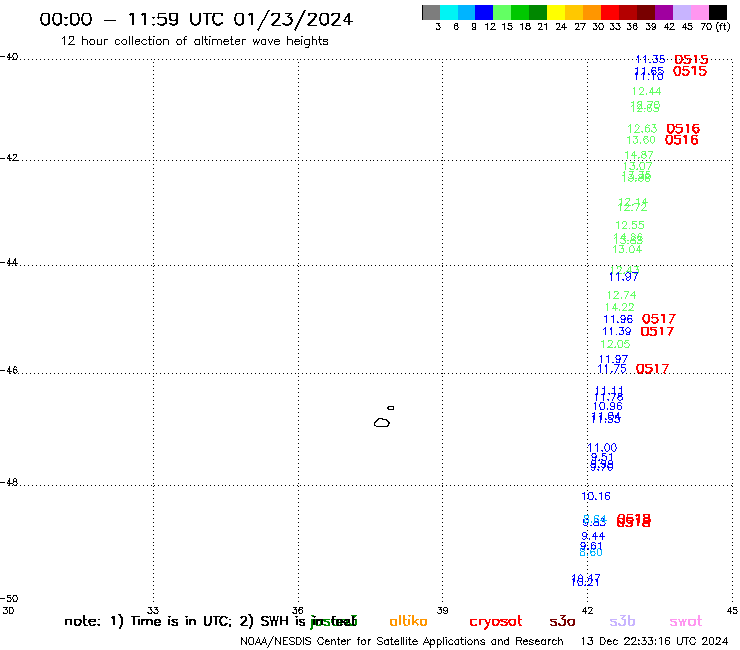Viewport: 740px width, 650px height.
Task: Click the pink swatch in the color scale
Action: pos(699,12)
